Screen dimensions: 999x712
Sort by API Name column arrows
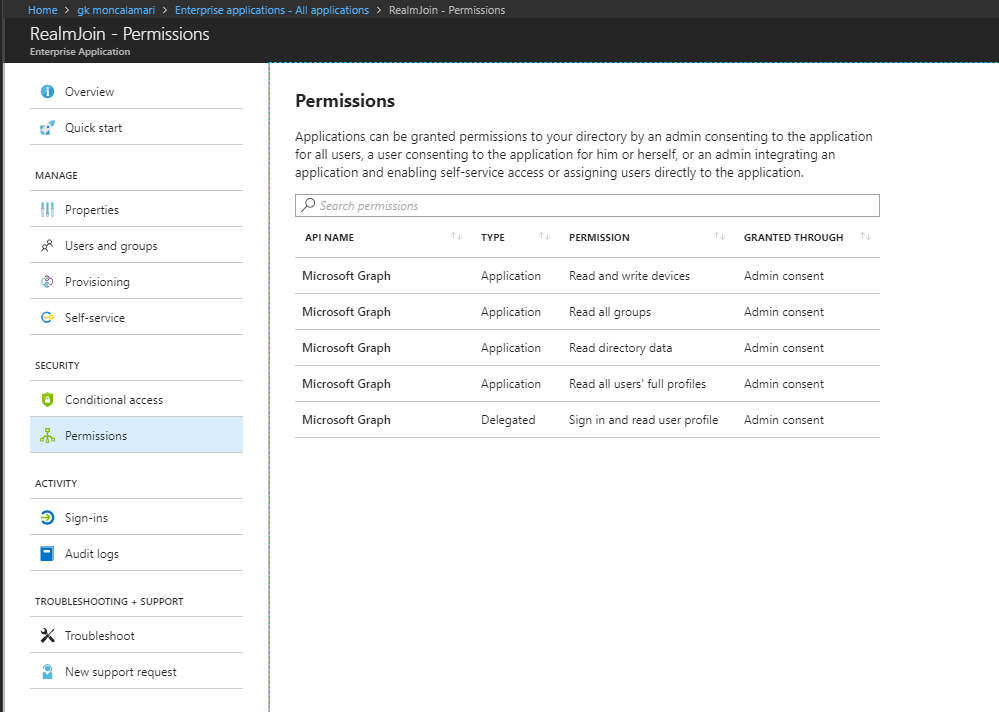[x=456, y=236]
